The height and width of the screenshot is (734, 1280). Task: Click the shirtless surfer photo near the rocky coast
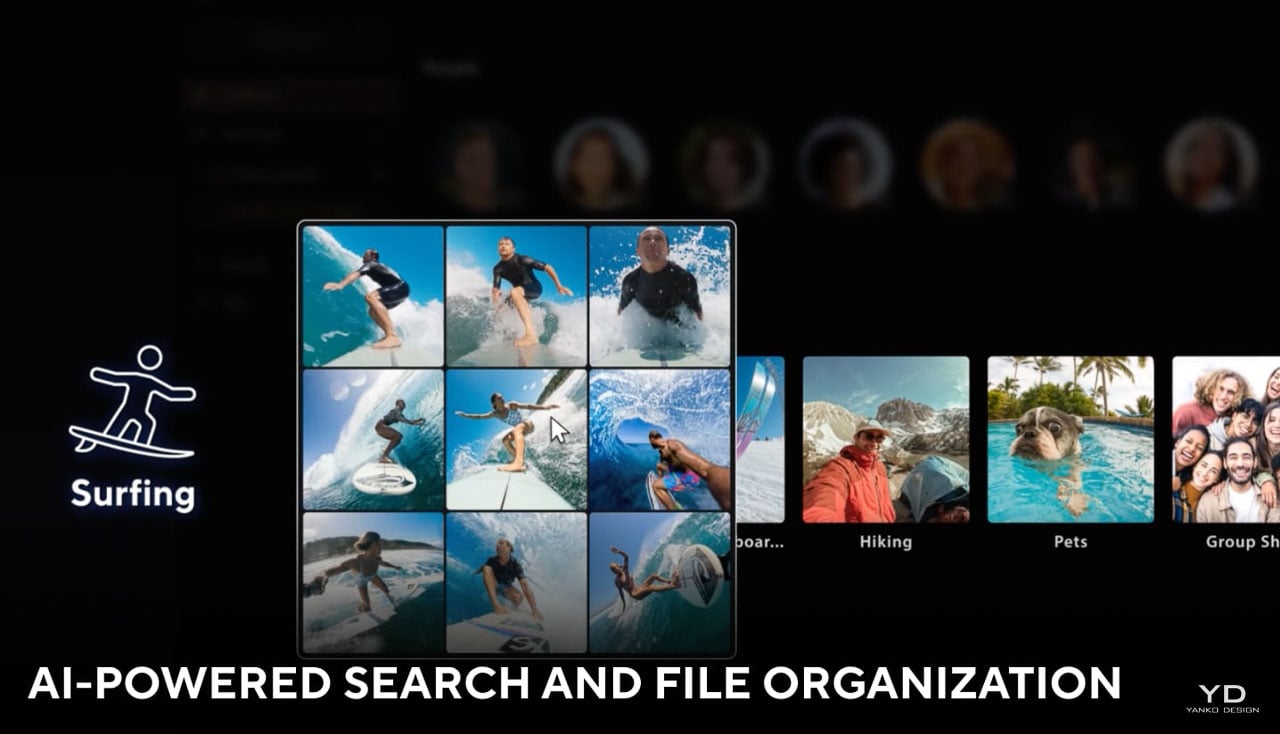point(373,582)
